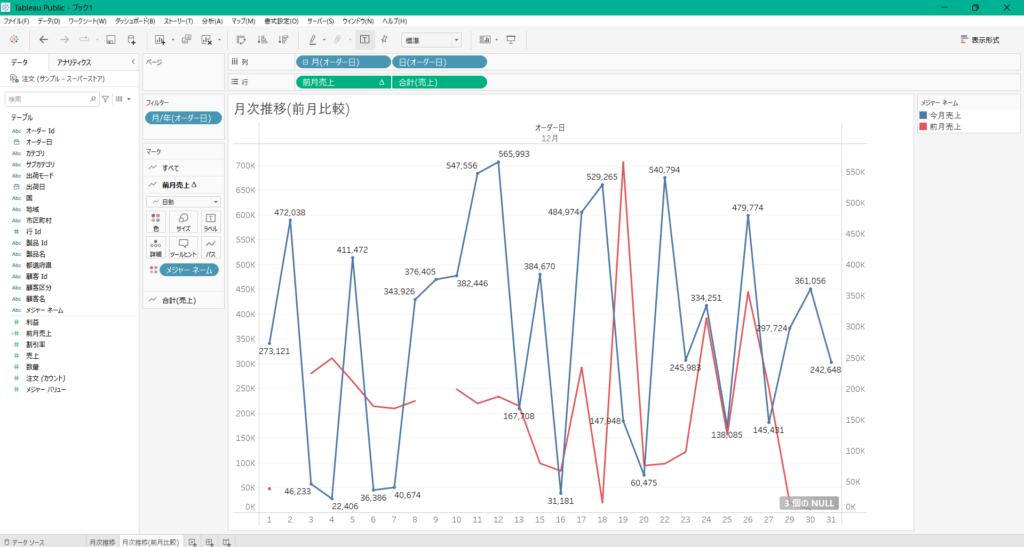Image resolution: width=1024 pixels, height=547 pixels.
Task: Click the New Worksheet toolbar icon
Action: (160, 40)
